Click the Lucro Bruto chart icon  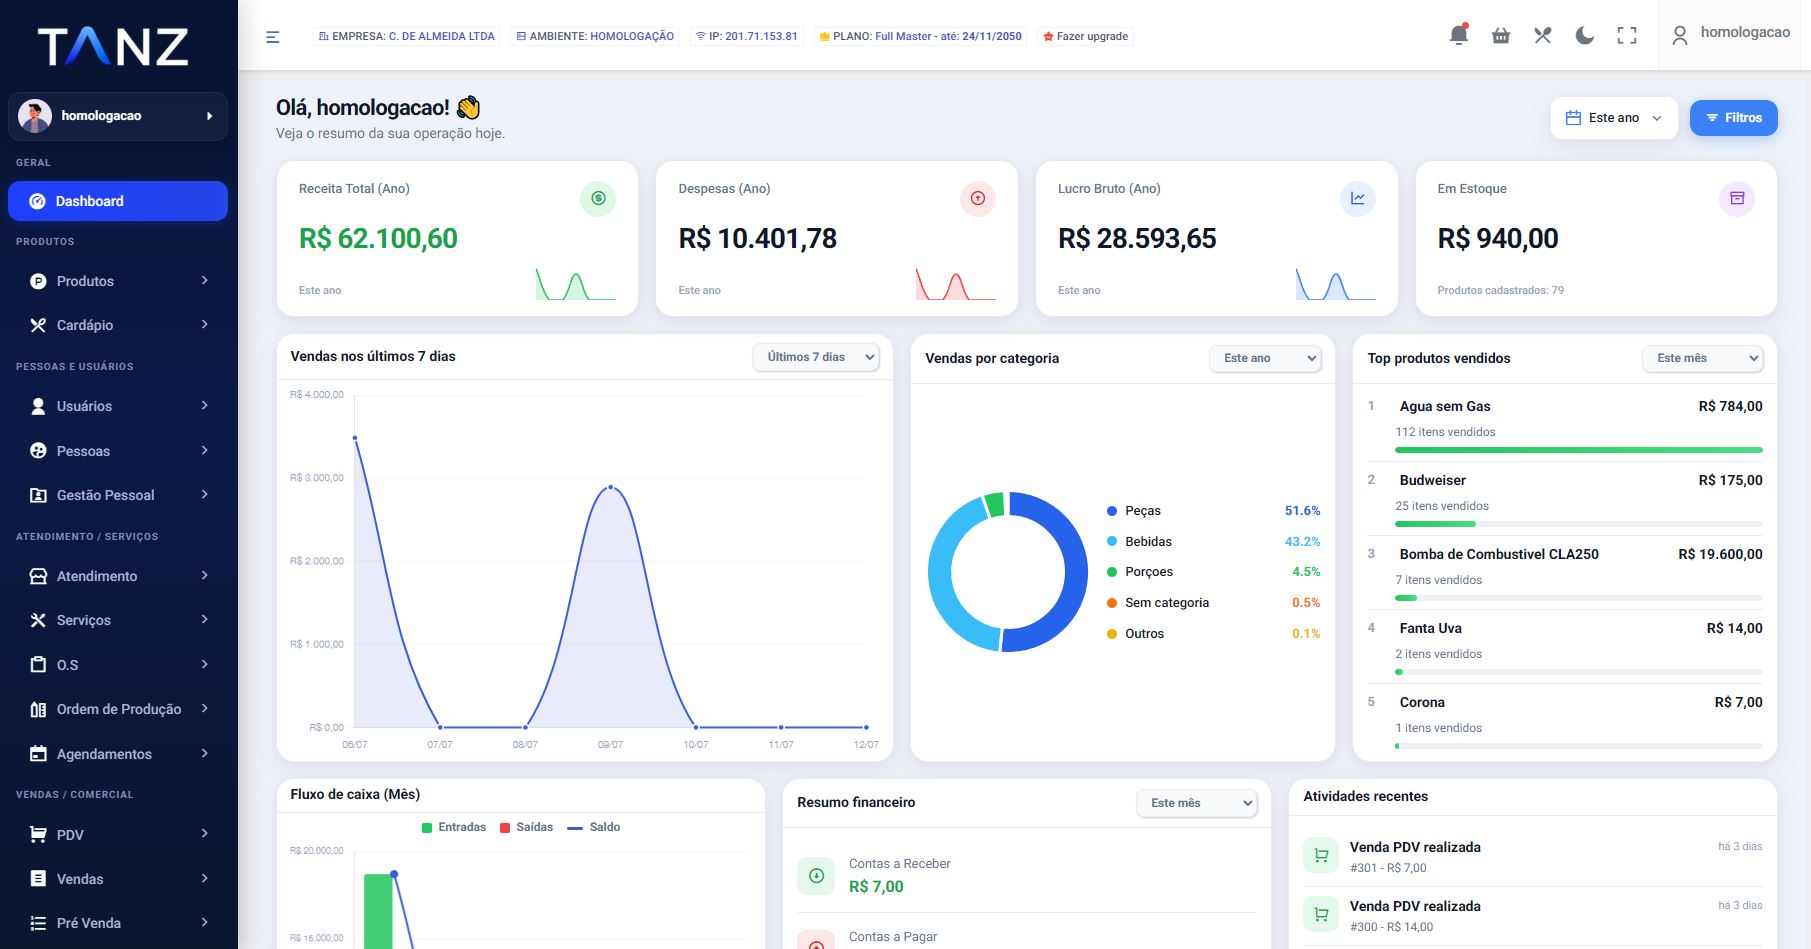point(1358,198)
